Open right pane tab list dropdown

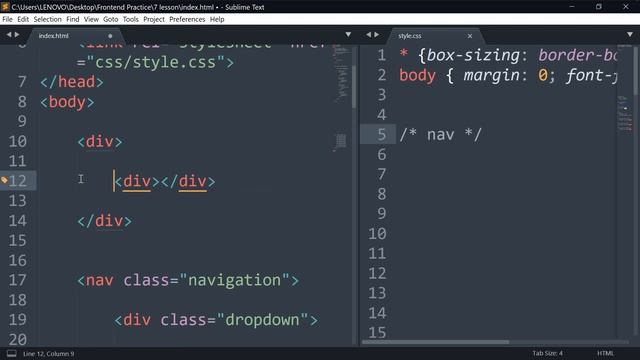[x=630, y=35]
